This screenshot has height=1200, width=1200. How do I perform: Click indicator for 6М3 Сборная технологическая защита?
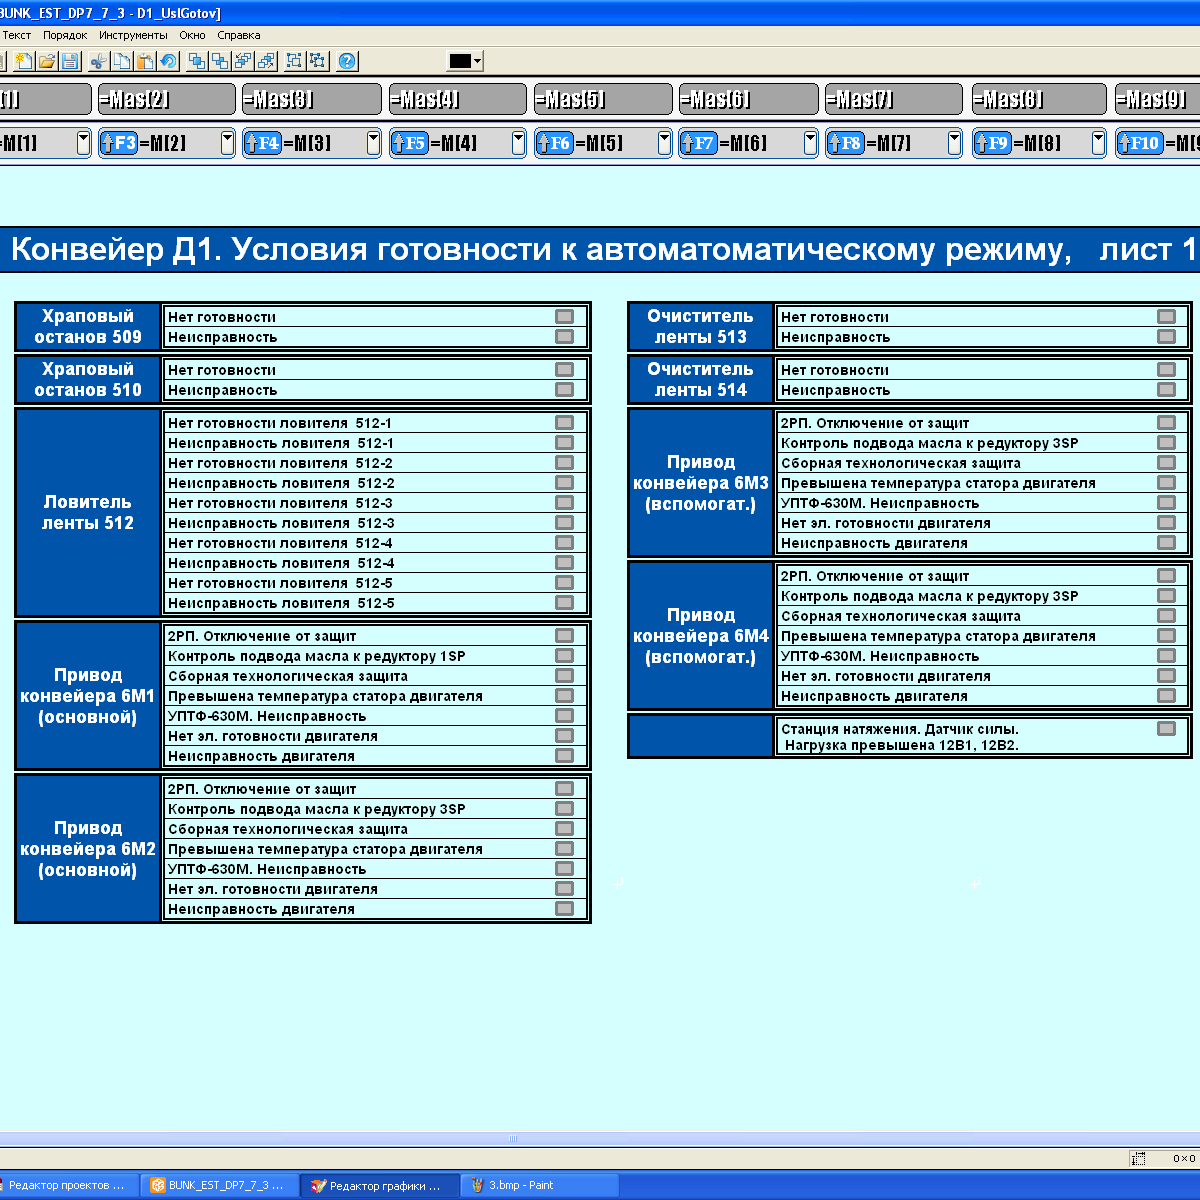[x=1167, y=462]
